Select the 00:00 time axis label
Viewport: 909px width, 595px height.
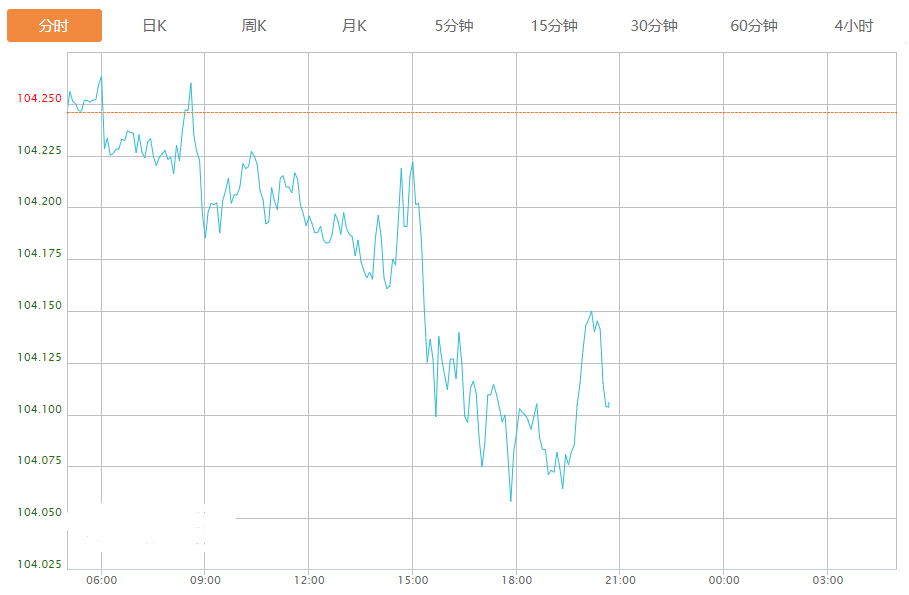[724, 580]
